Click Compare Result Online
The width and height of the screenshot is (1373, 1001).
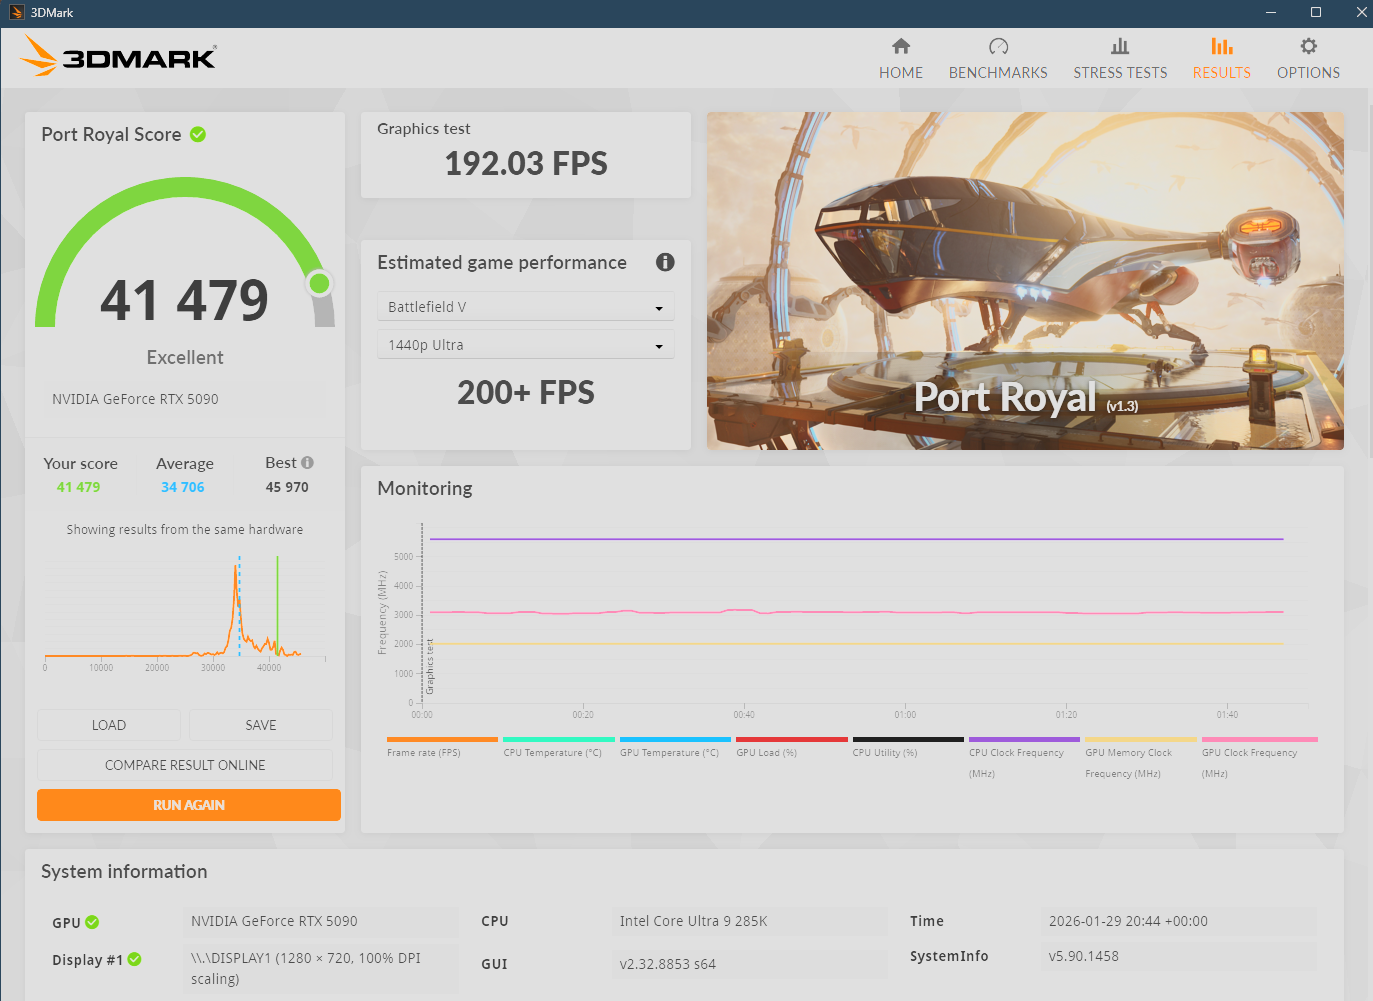pos(185,765)
